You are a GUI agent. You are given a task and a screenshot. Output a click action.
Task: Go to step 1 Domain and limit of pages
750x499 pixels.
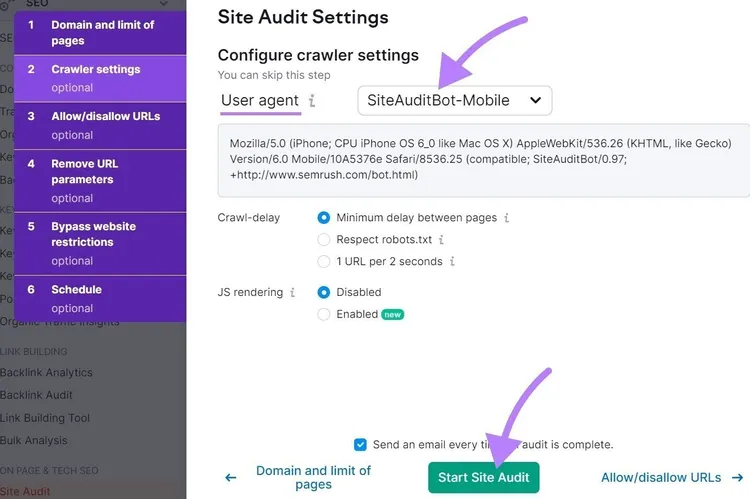(x=100, y=33)
